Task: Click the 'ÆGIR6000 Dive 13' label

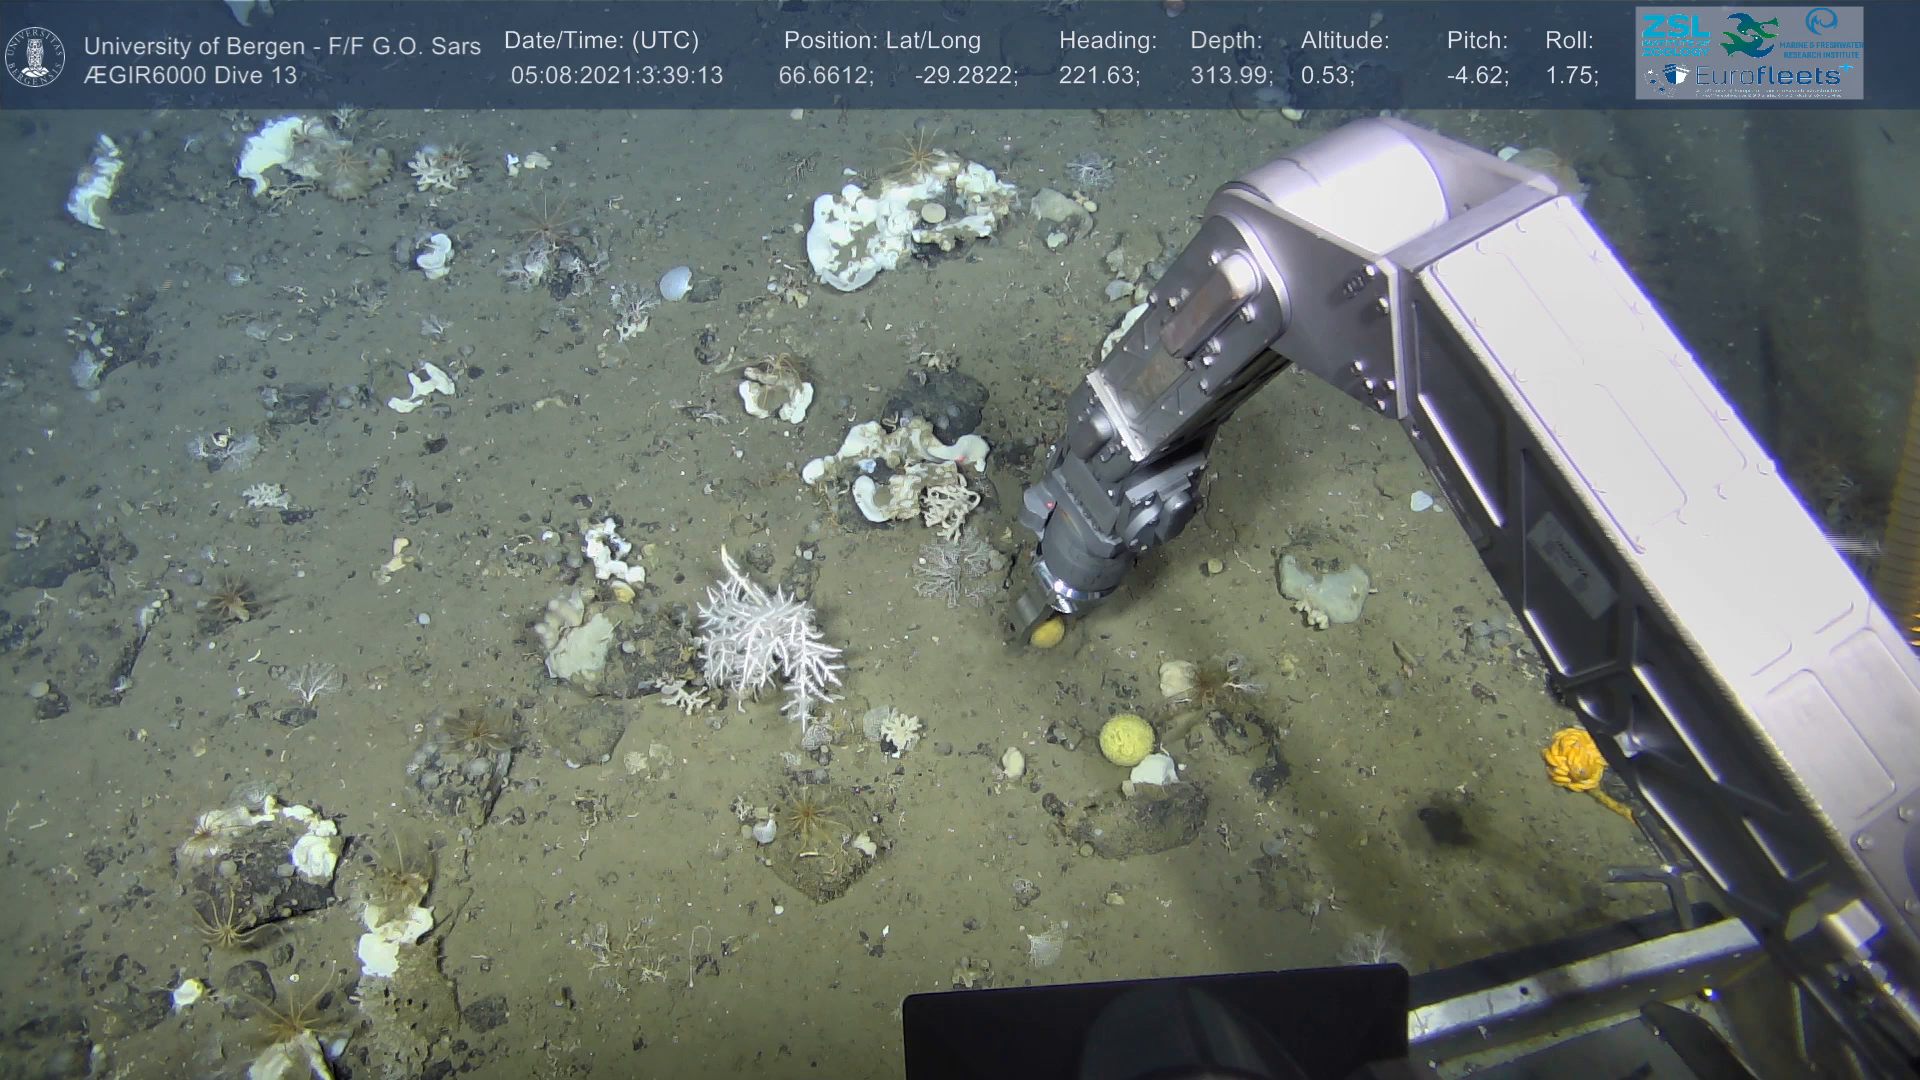Action: [x=190, y=76]
